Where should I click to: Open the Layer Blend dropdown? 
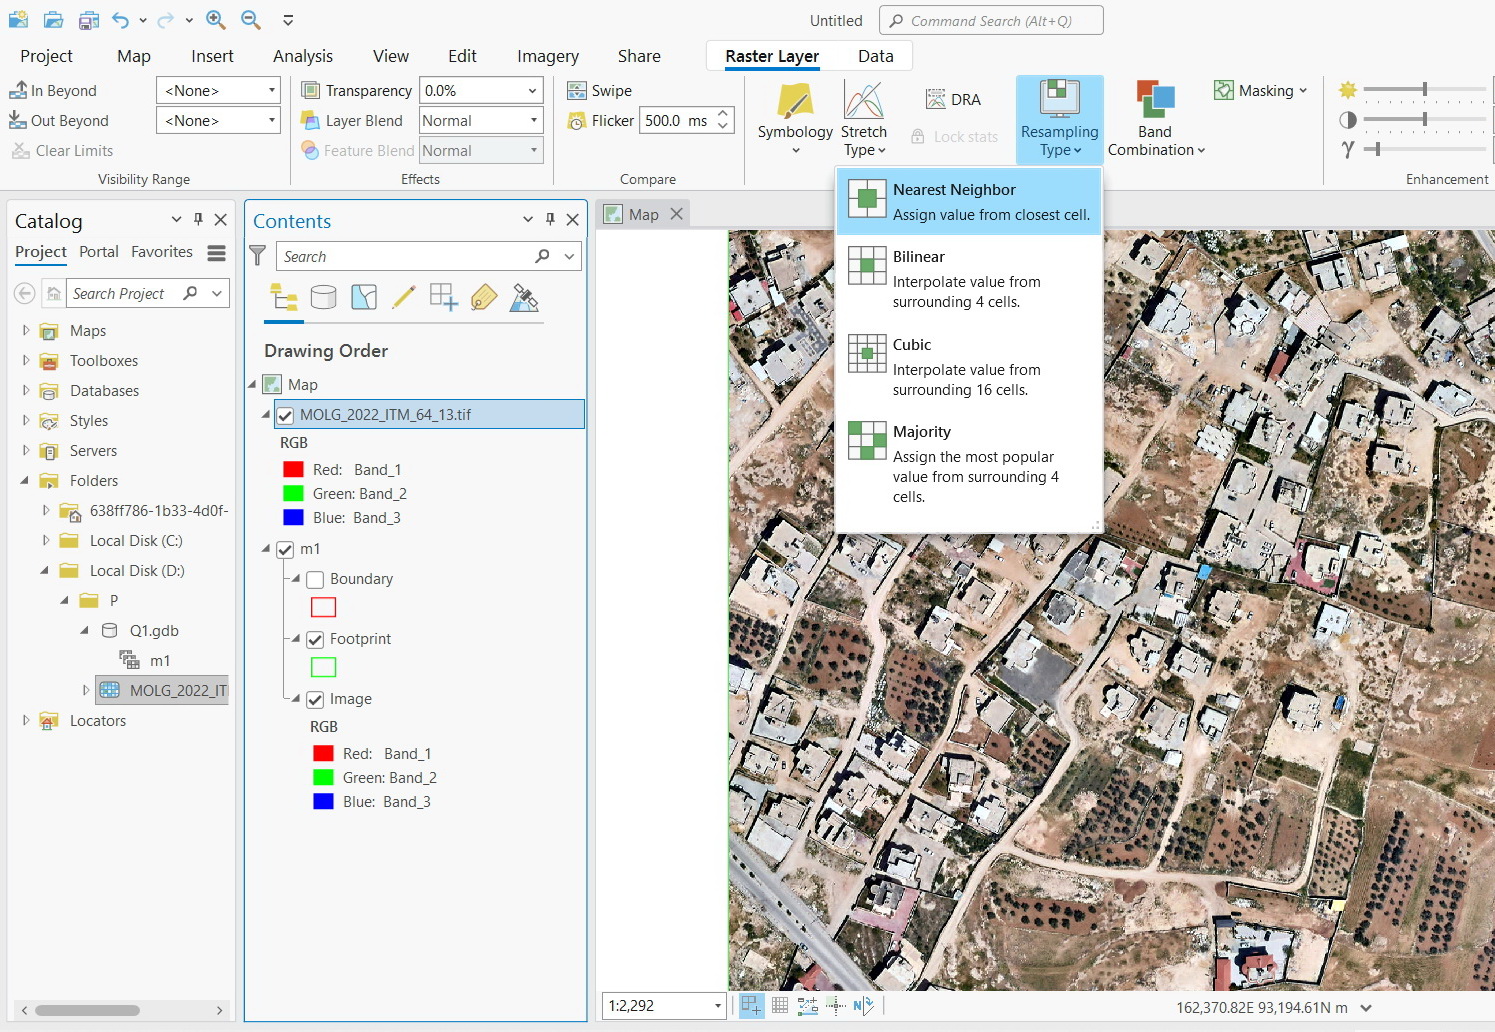pyautogui.click(x=533, y=121)
